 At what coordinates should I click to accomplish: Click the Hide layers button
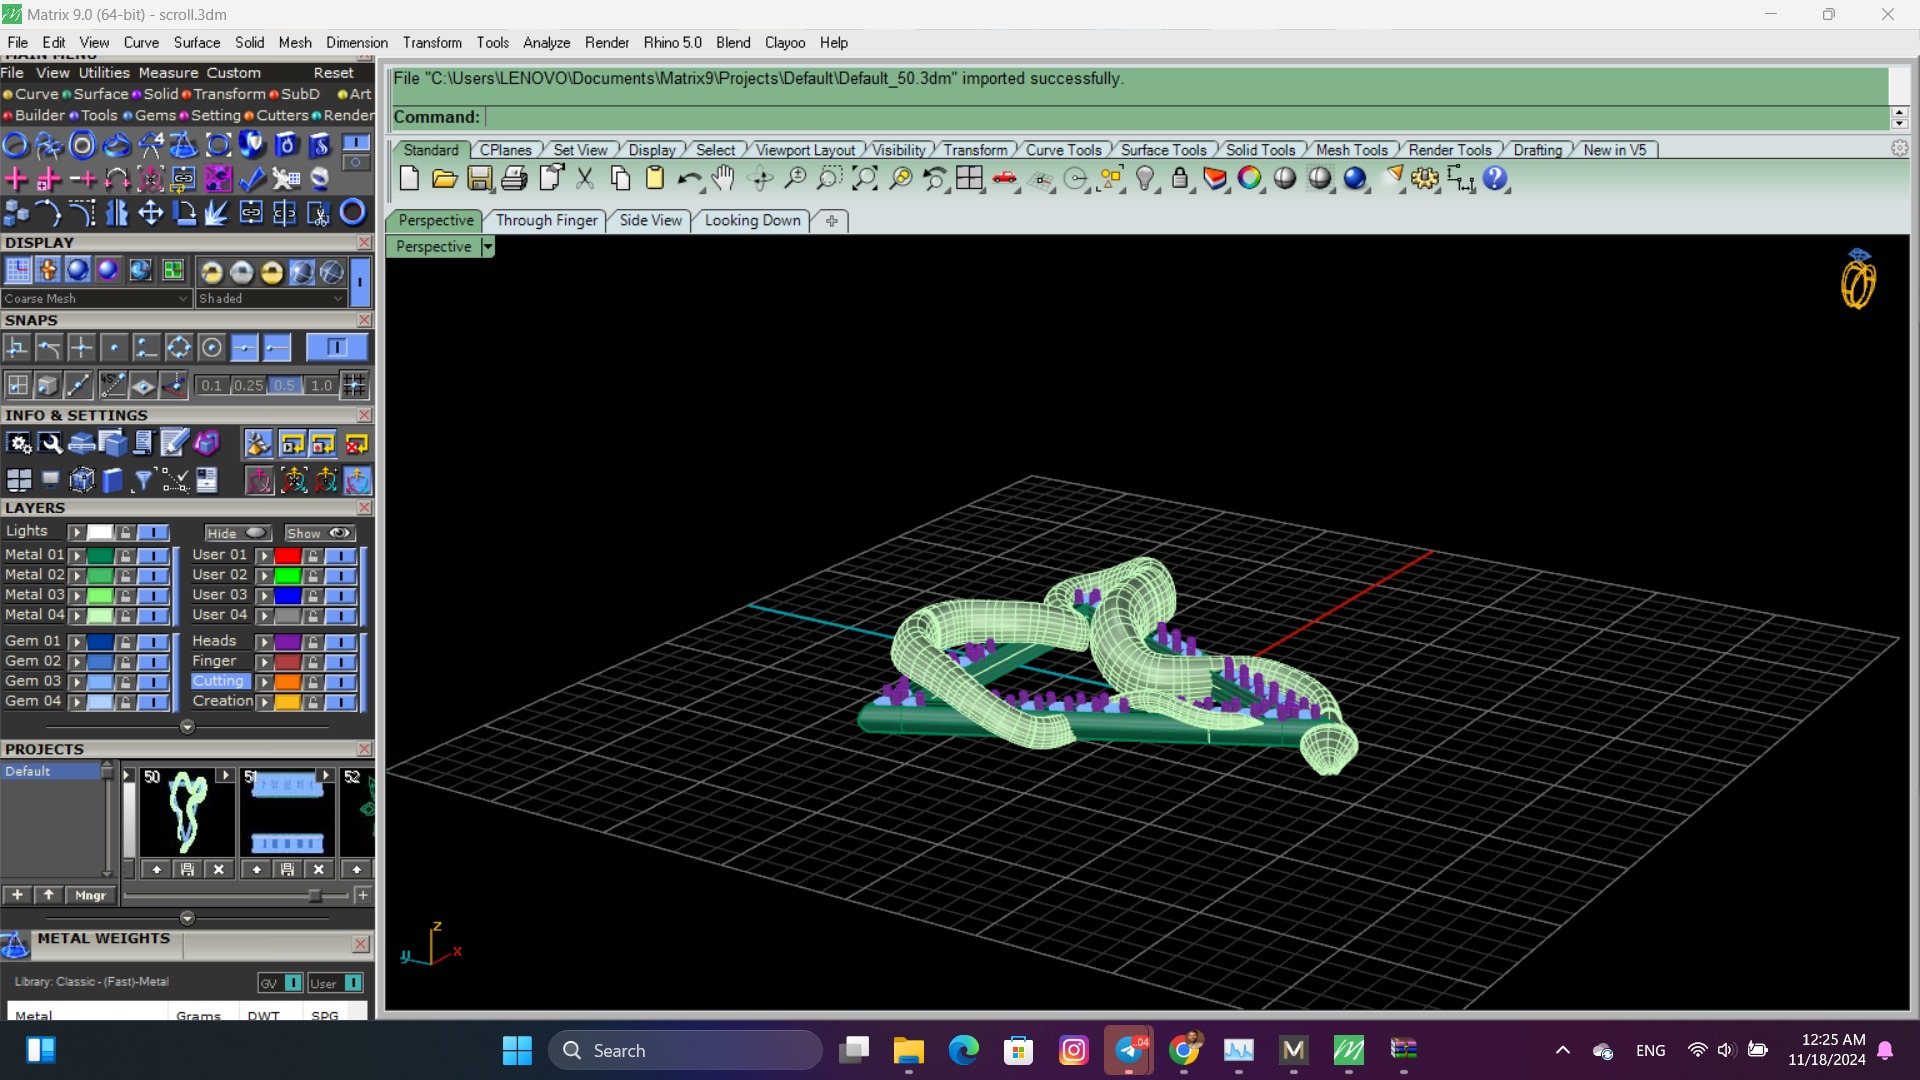coord(237,533)
